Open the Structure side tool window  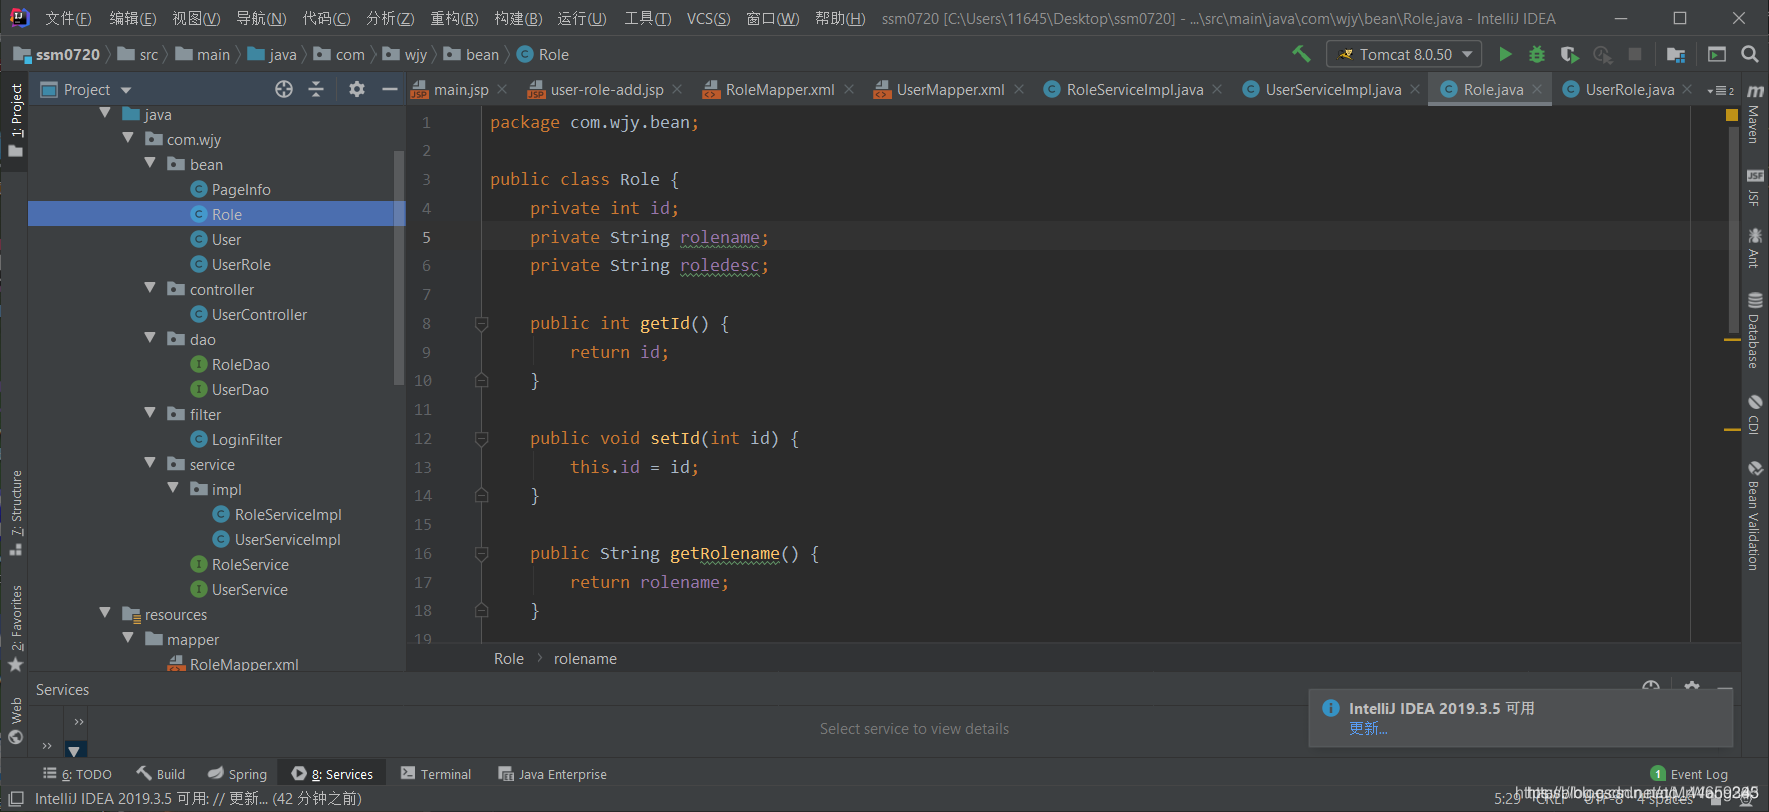coord(15,512)
